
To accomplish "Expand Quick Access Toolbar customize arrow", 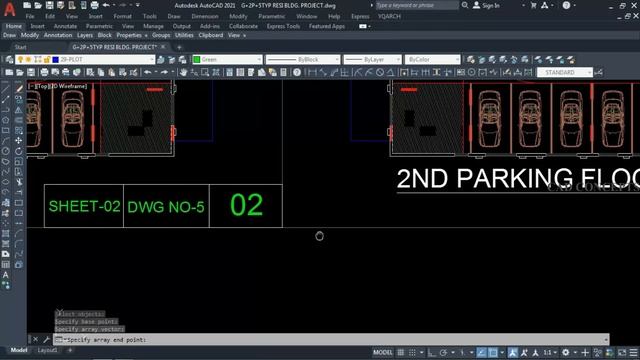I will (138, 5).
